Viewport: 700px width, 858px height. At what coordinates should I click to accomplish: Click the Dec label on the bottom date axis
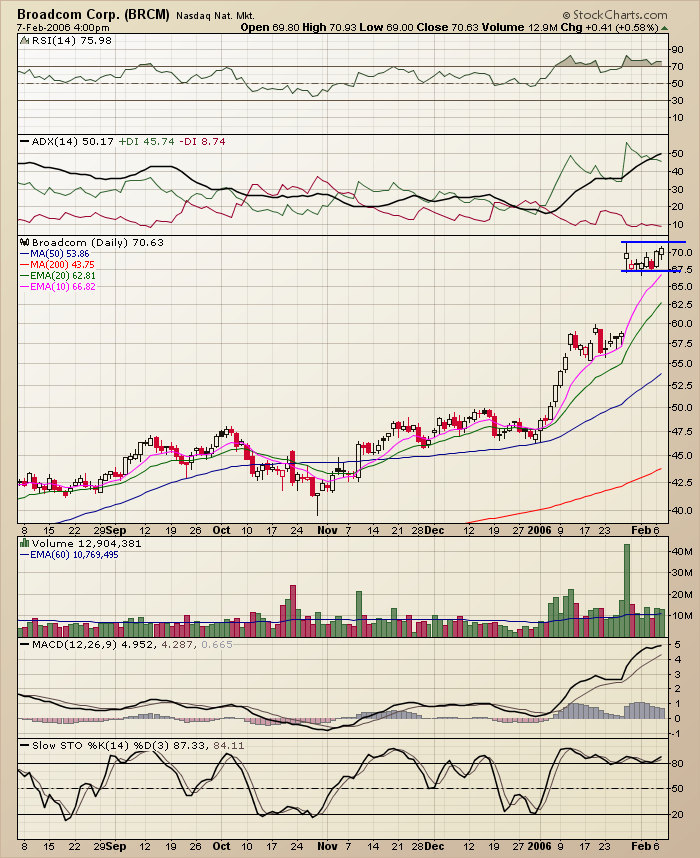(x=435, y=846)
